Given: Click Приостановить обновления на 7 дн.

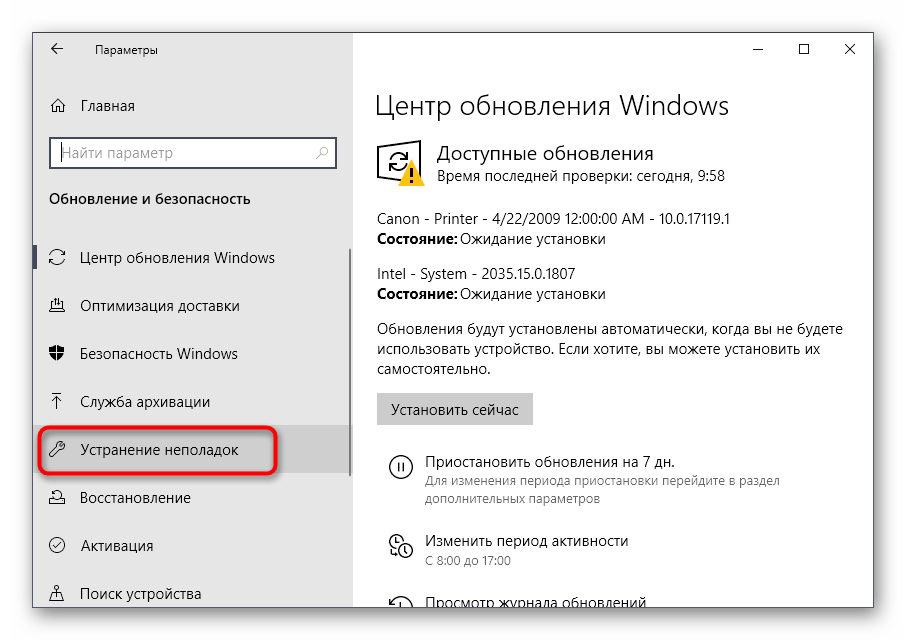Looking at the screenshot, I should (550, 462).
